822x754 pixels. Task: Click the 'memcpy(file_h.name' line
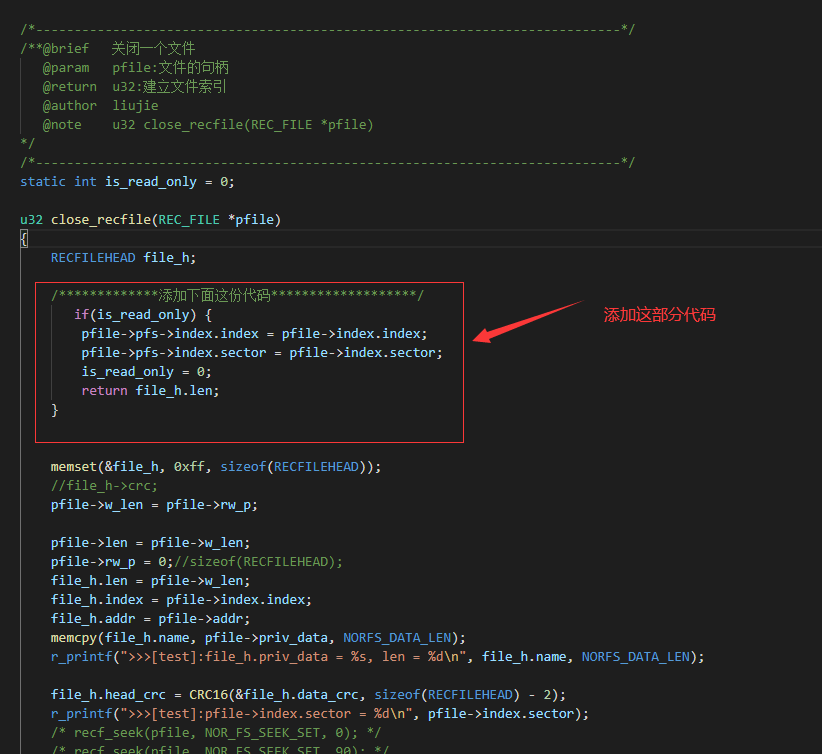258,638
